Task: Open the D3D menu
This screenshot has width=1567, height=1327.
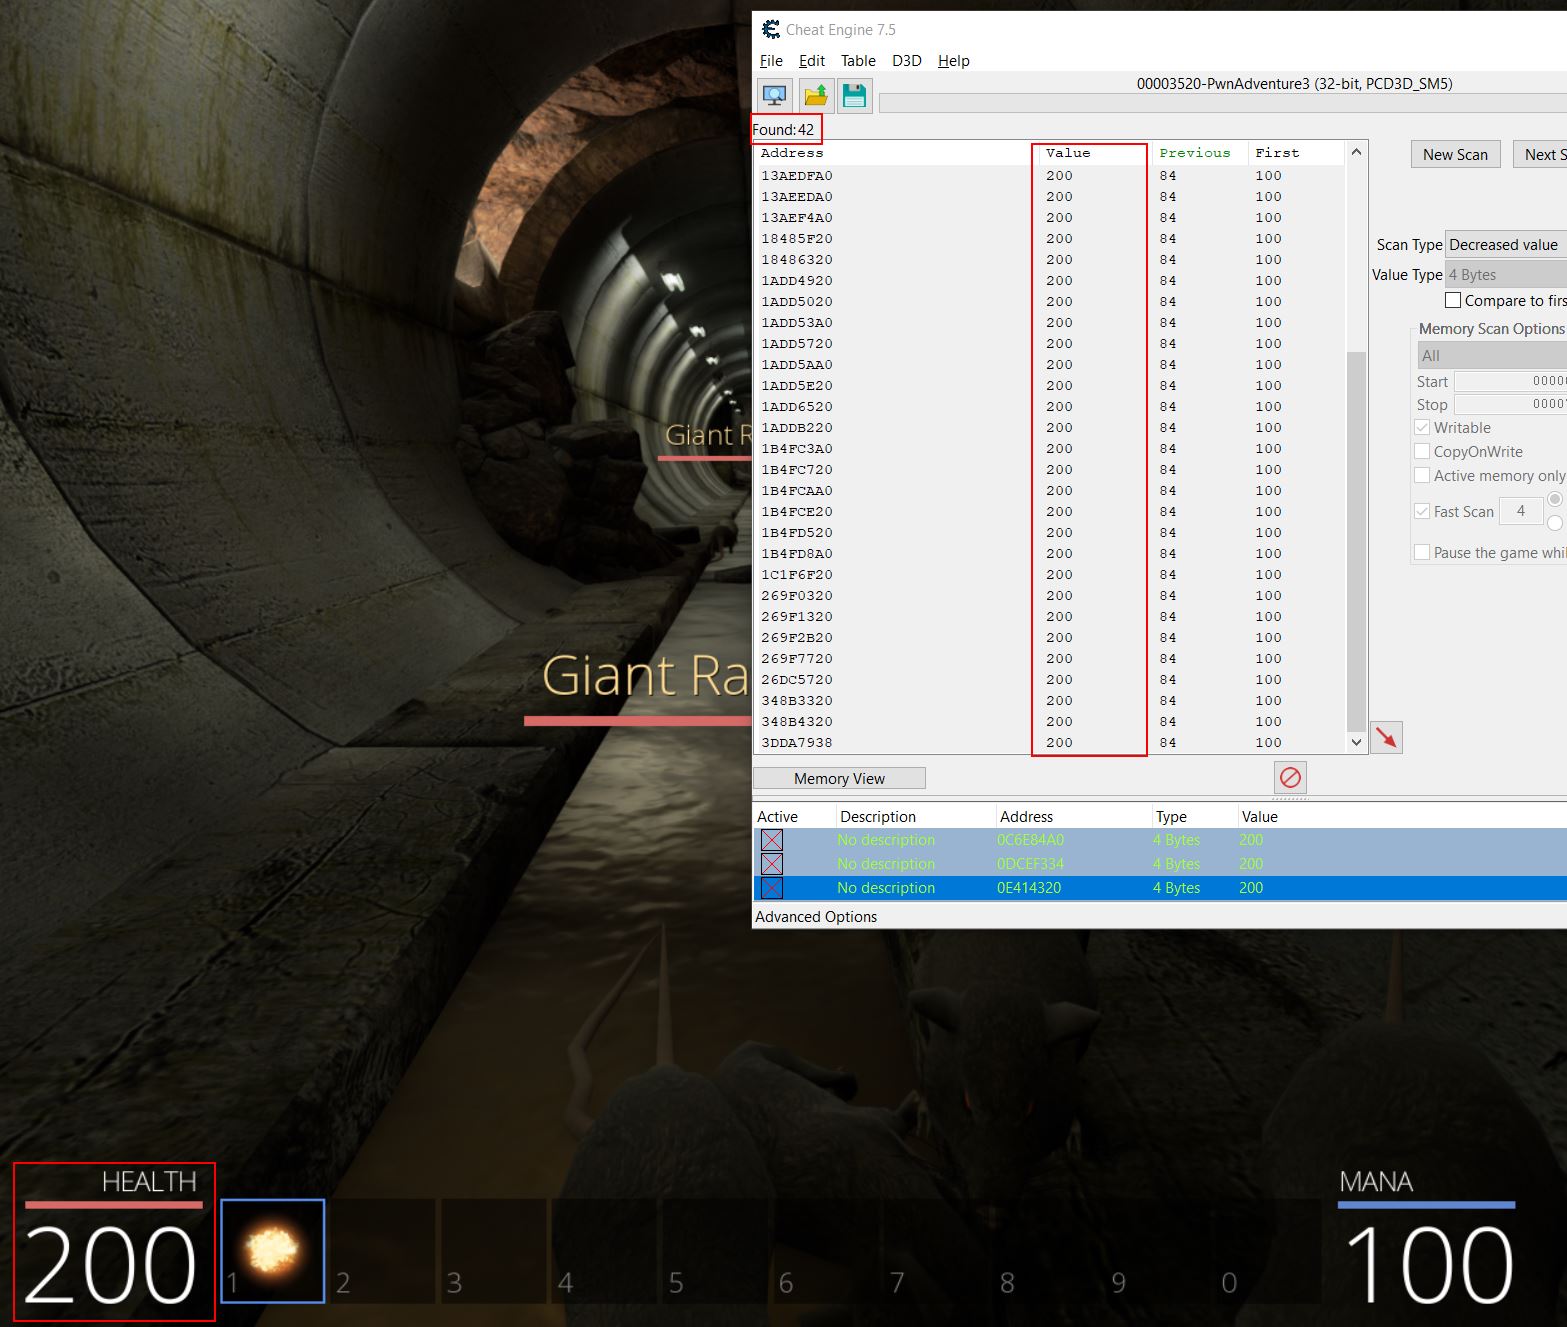Action: (907, 61)
